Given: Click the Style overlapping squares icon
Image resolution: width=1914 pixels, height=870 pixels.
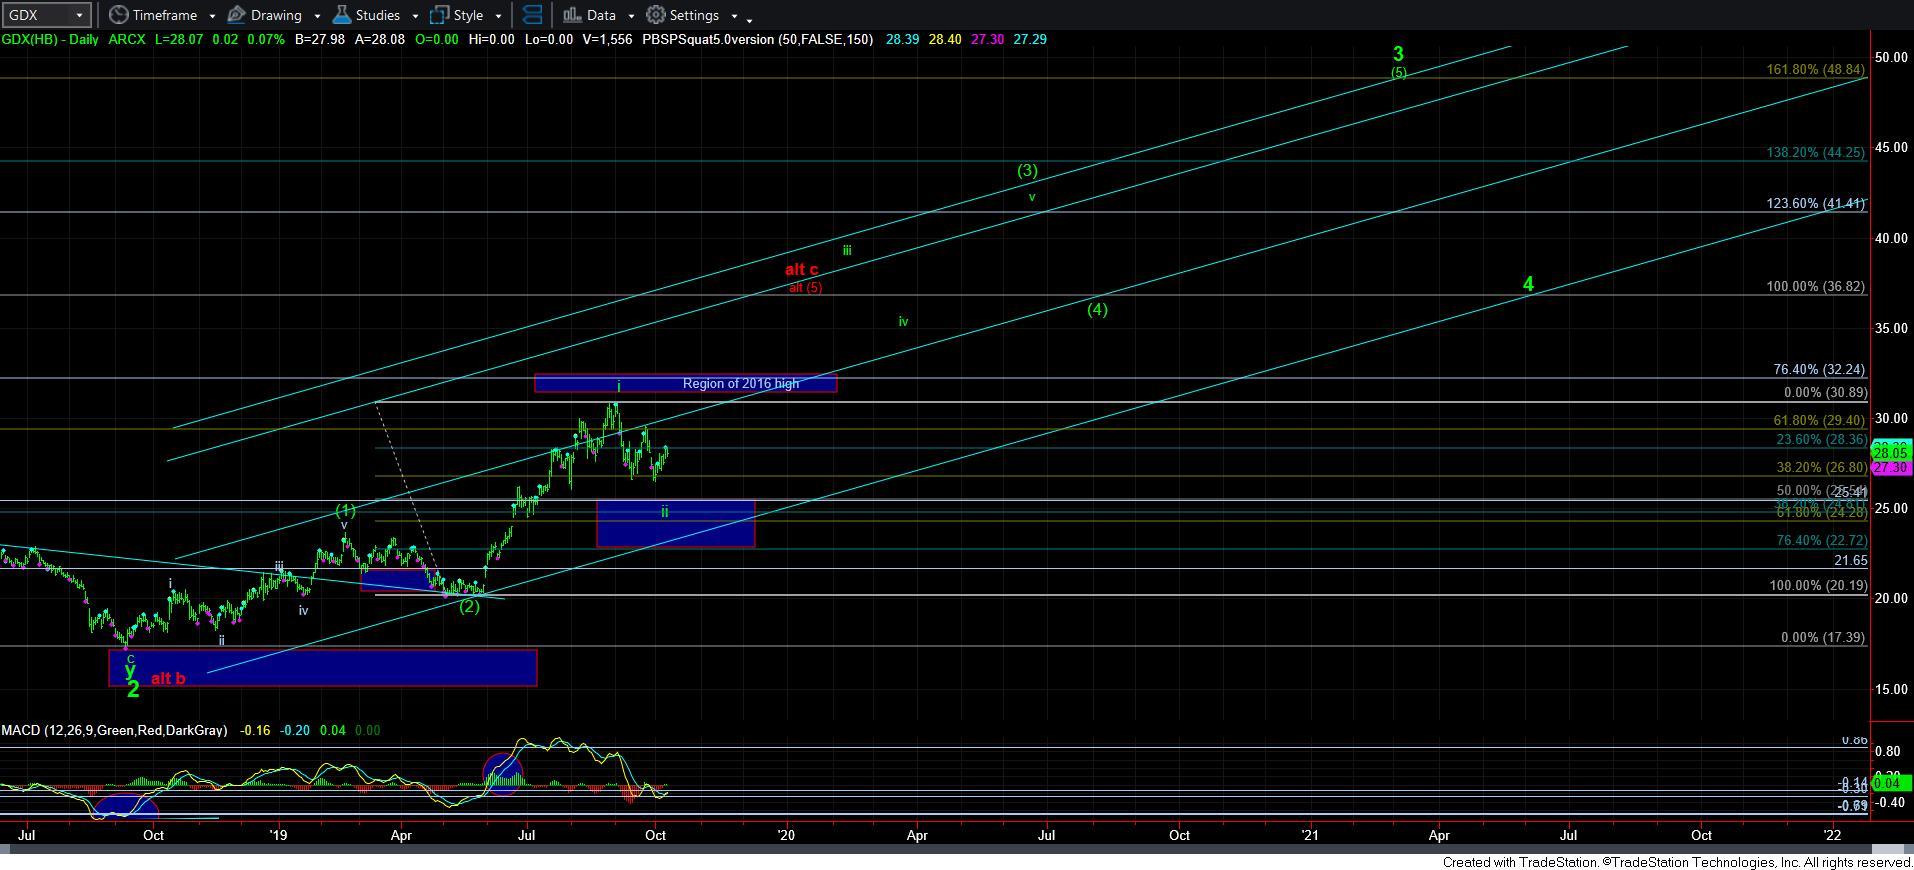Looking at the screenshot, I should [x=439, y=15].
